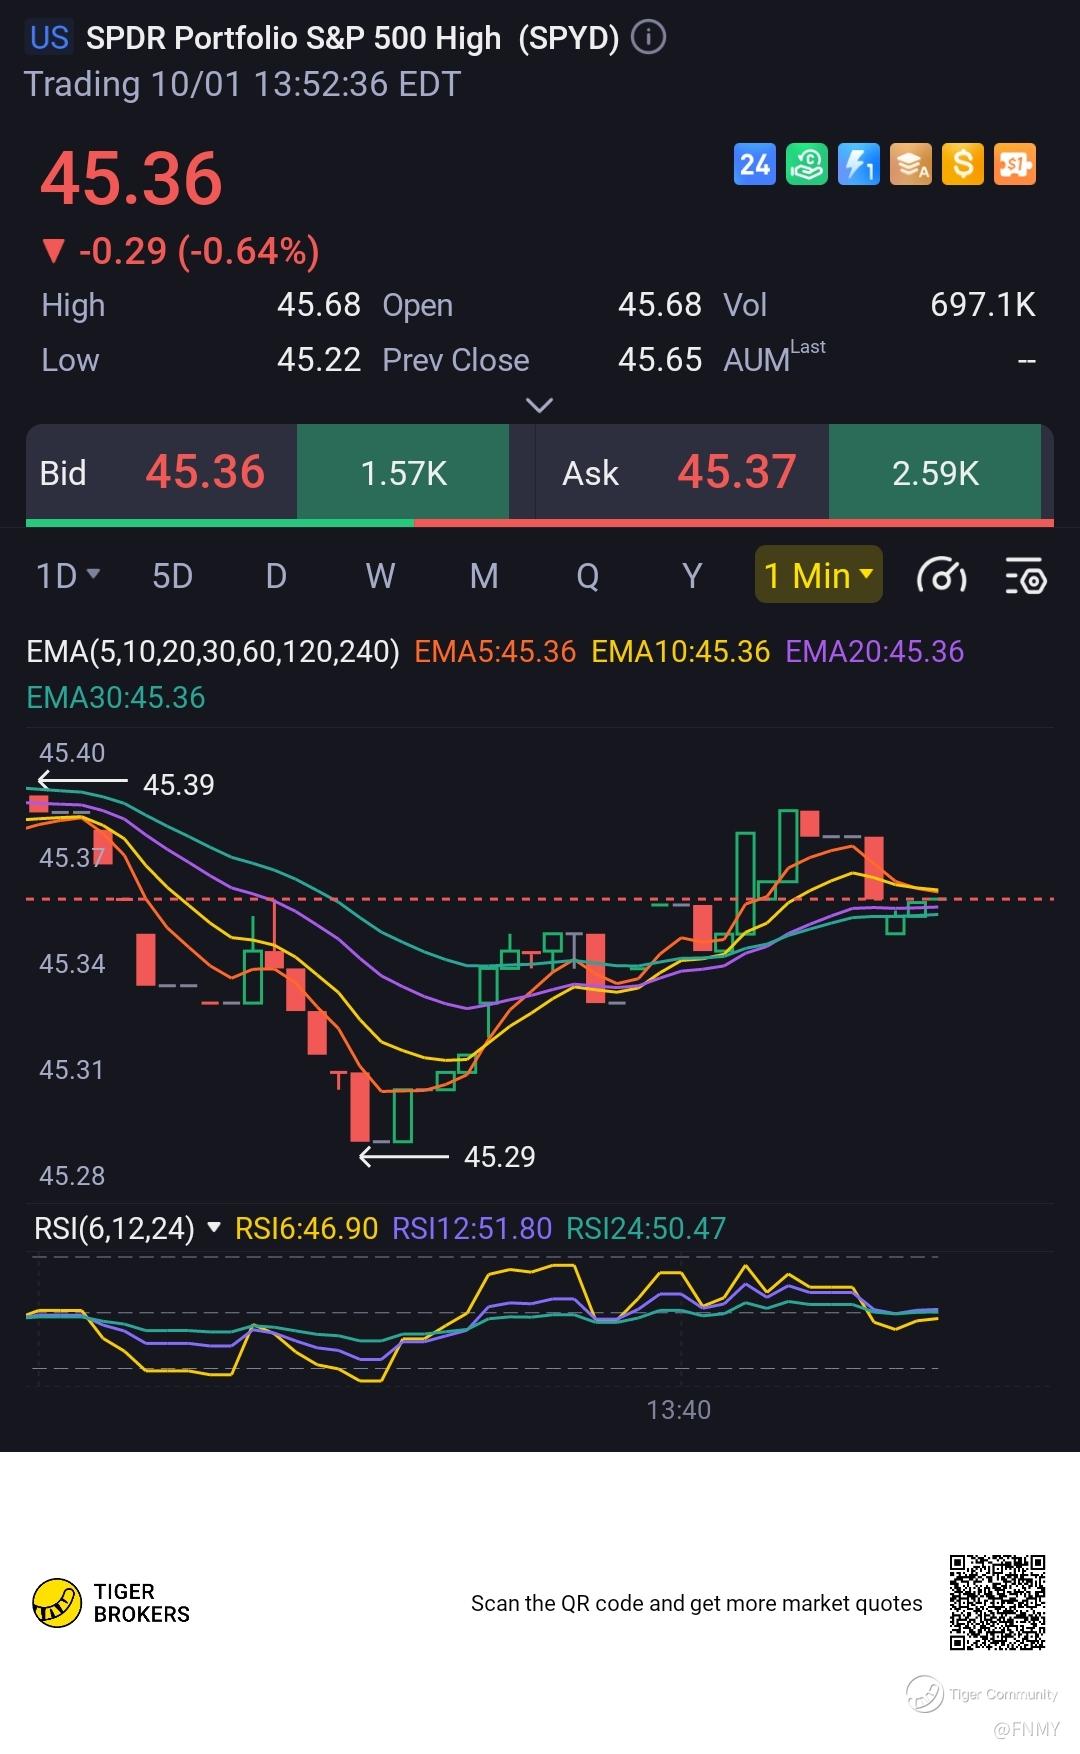Tap the yellow dollar sign icon

[x=963, y=164]
